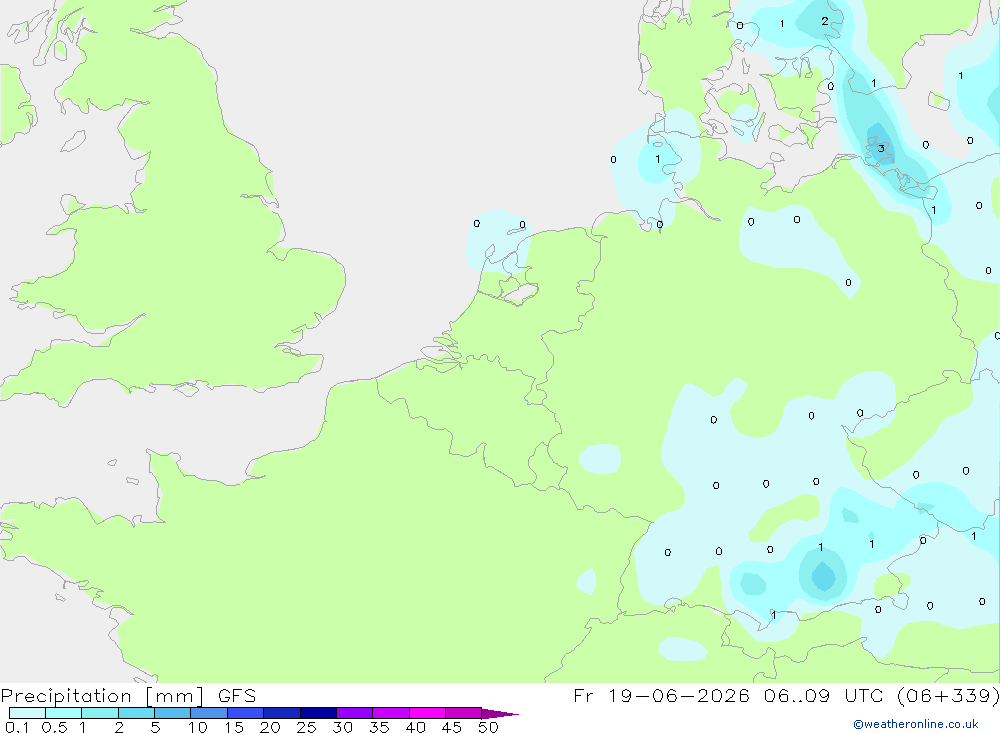Click the "GFS" model label

[x=237, y=696]
